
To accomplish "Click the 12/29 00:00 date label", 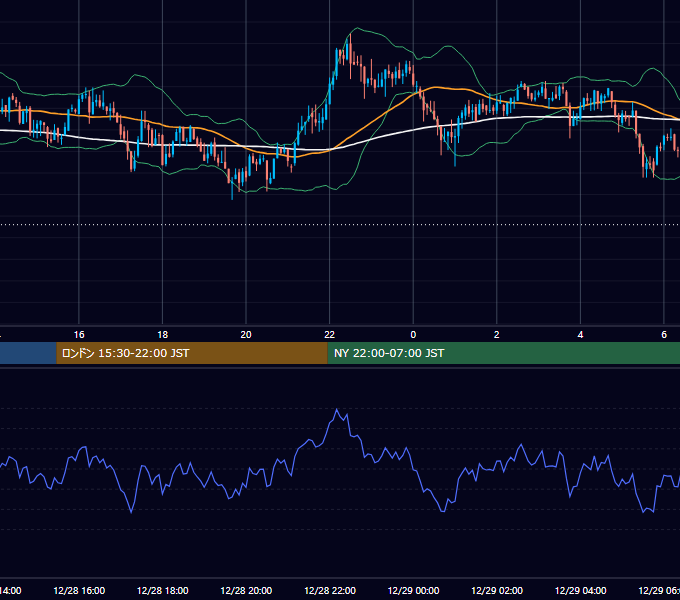I will (413, 590).
